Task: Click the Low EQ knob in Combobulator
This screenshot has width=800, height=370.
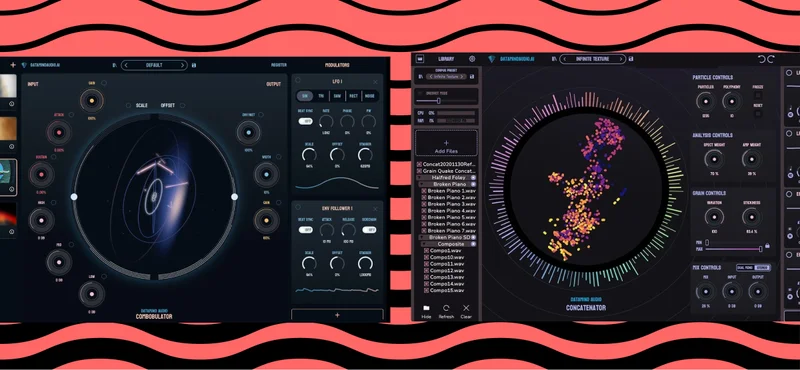Action: pos(92,294)
